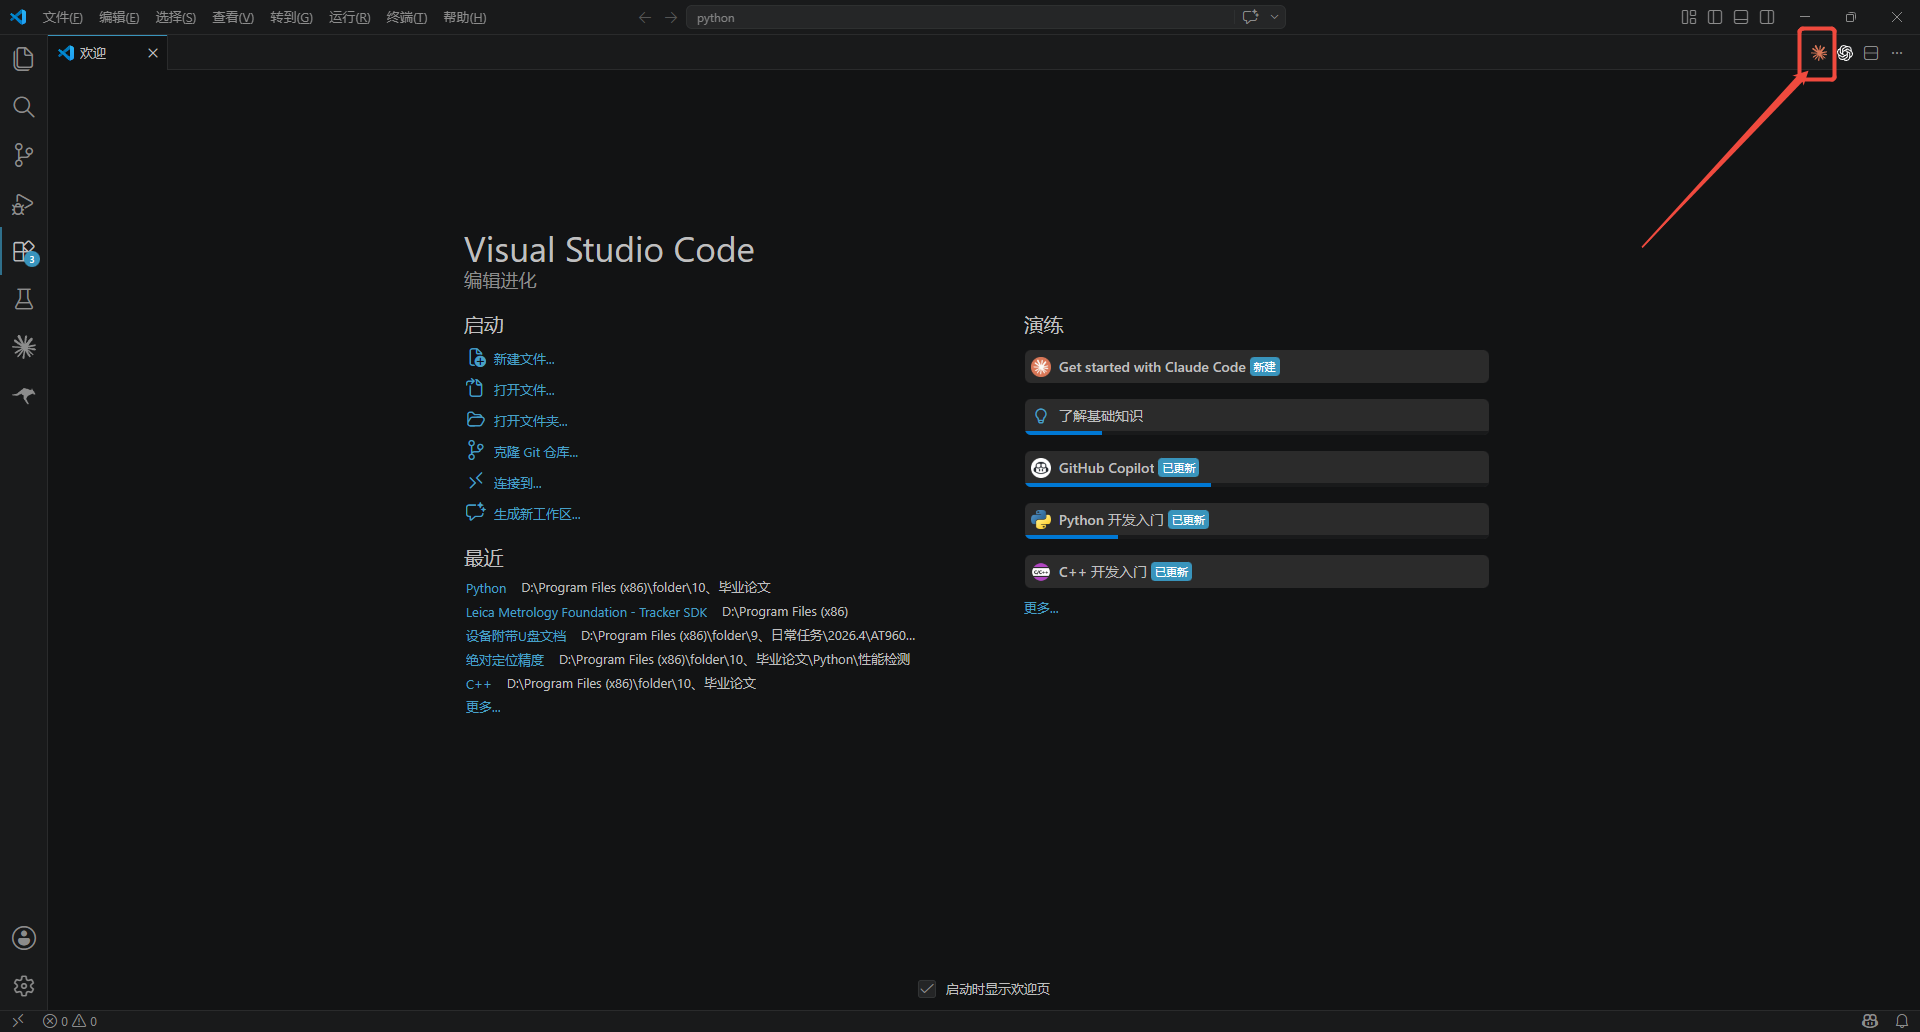Click the 连接到... link

[x=518, y=483]
